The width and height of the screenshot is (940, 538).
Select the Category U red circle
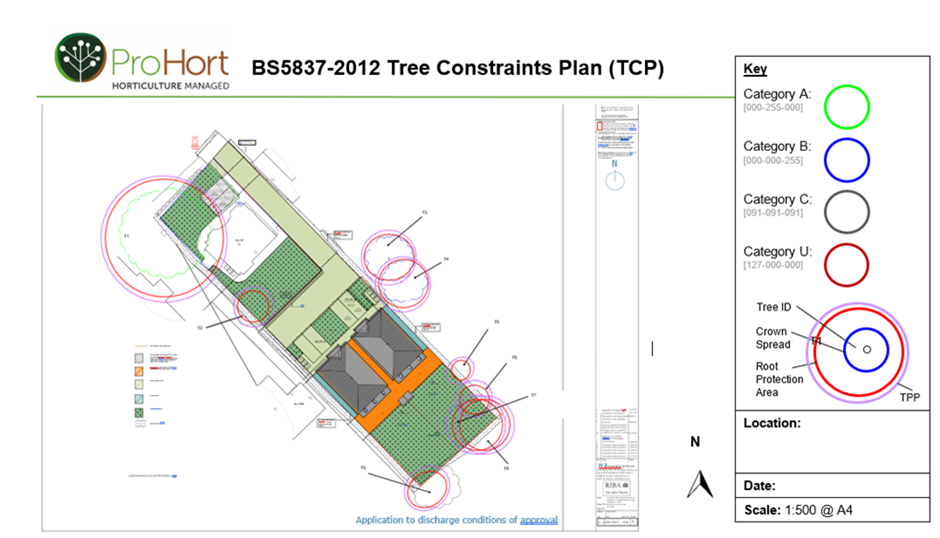point(845,263)
